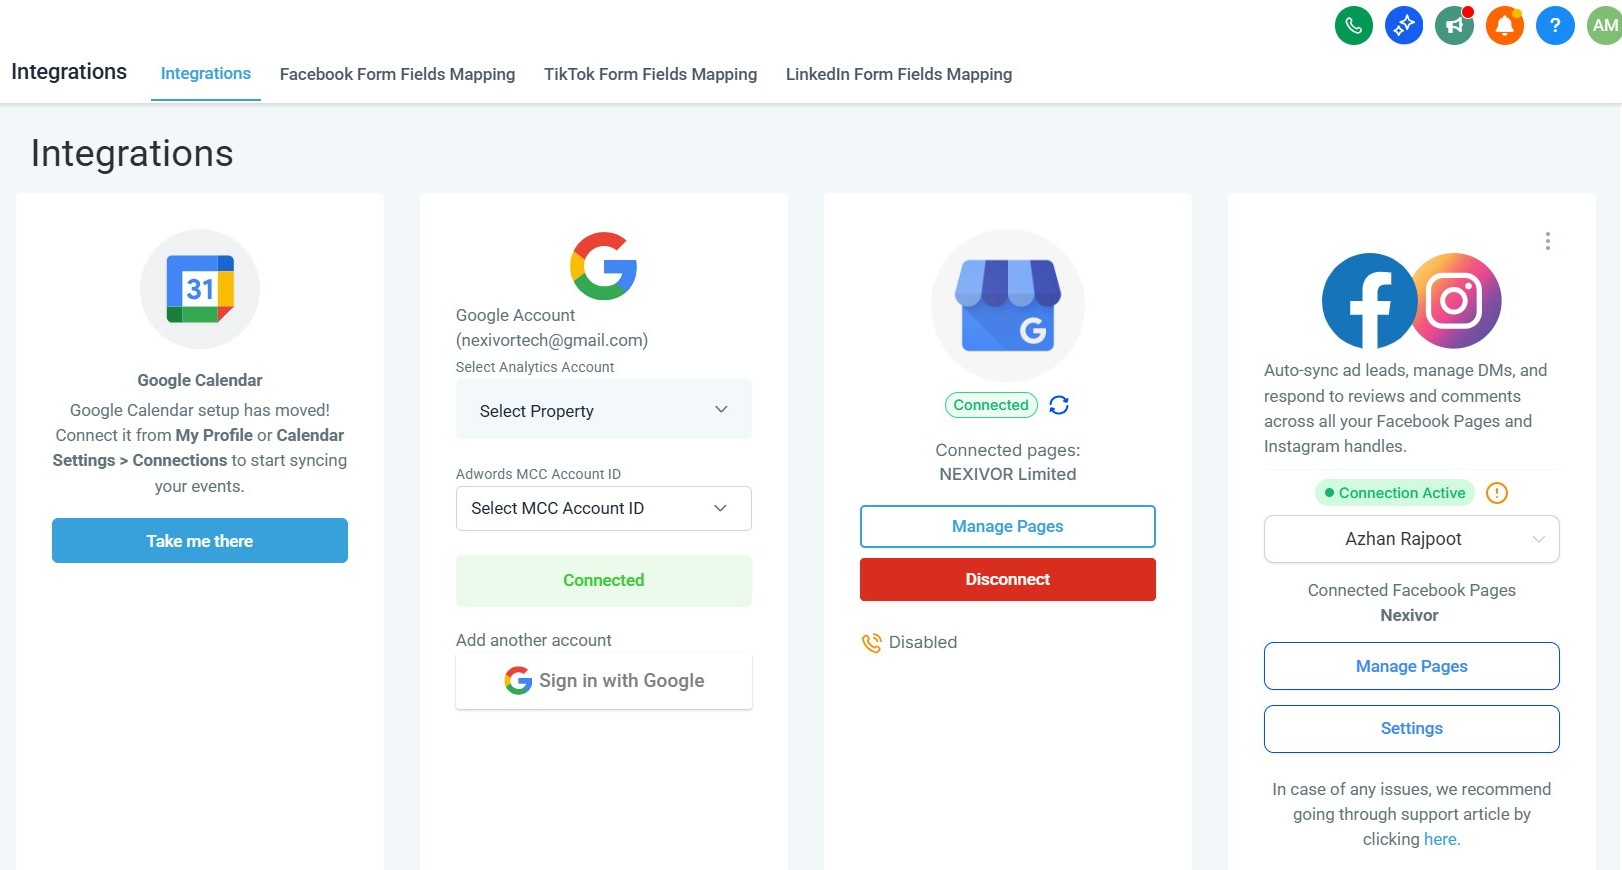The image size is (1622, 870).
Task: Click Sign in with Google
Action: click(604, 681)
